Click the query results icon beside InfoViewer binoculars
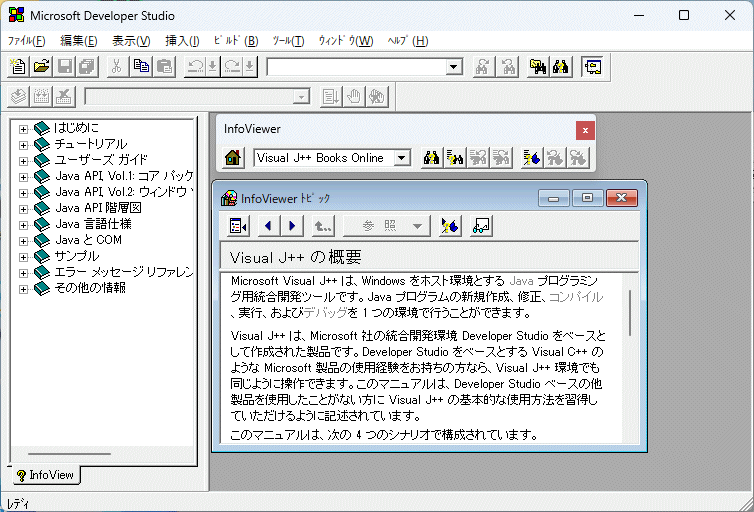Image resolution: width=754 pixels, height=512 pixels. (x=454, y=158)
